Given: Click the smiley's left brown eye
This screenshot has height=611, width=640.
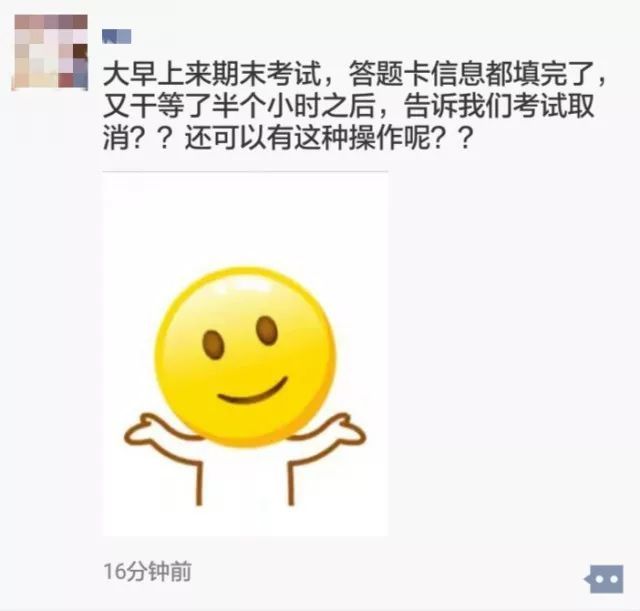Looking at the screenshot, I should [x=213, y=344].
